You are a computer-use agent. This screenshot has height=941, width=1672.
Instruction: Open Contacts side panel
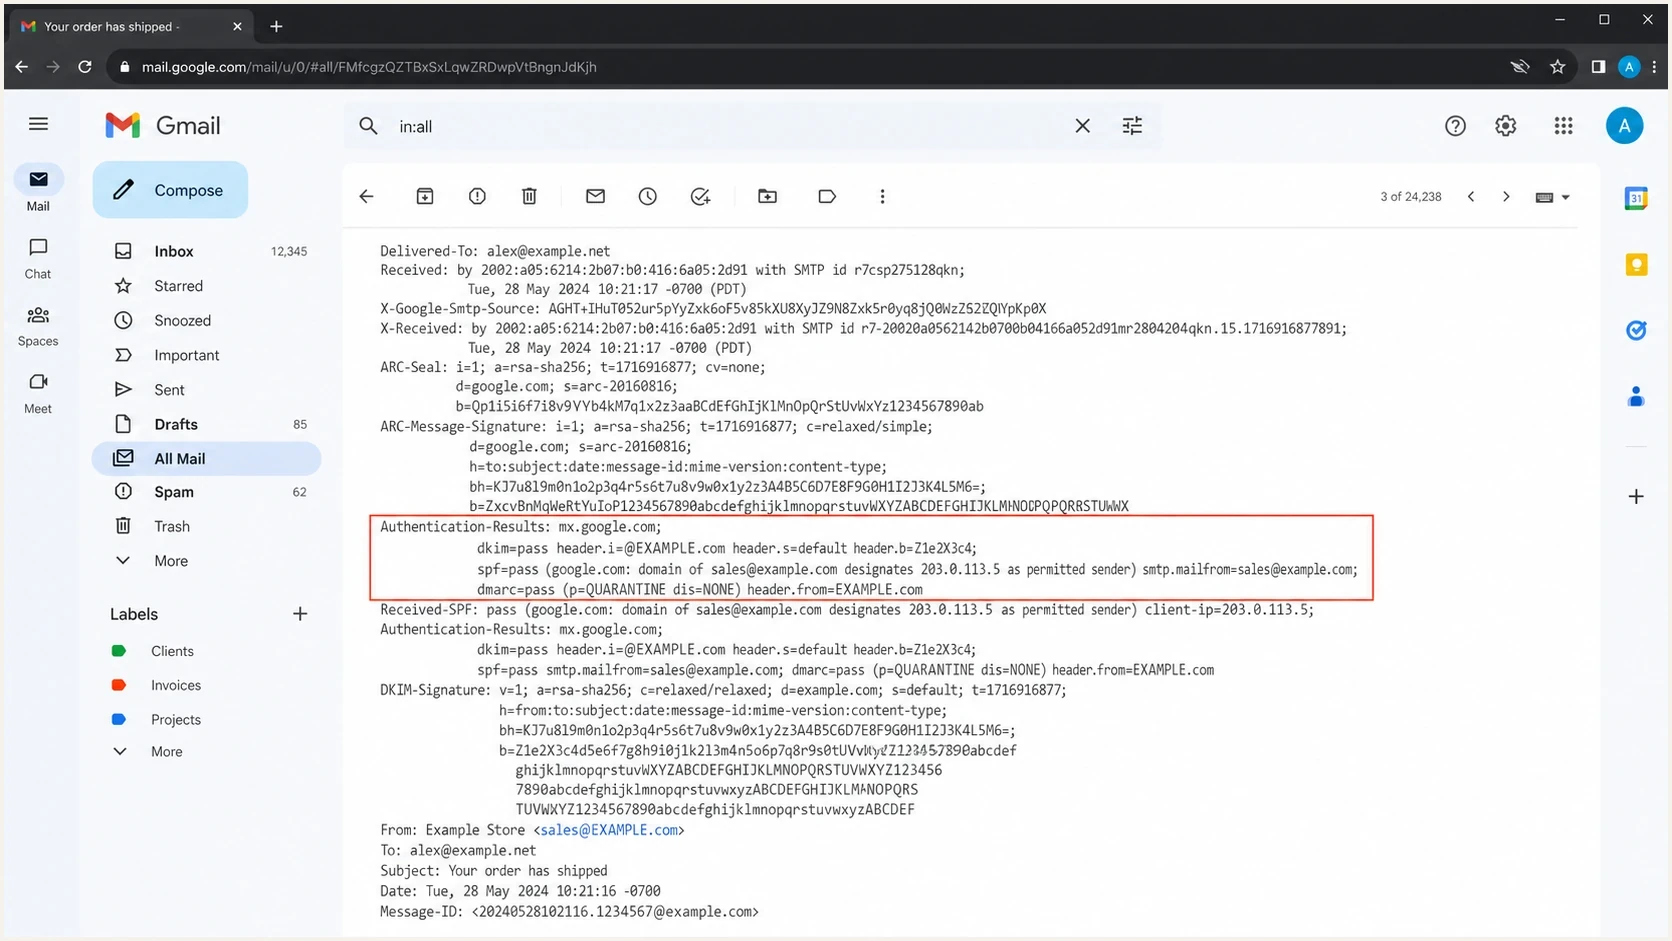1636,397
